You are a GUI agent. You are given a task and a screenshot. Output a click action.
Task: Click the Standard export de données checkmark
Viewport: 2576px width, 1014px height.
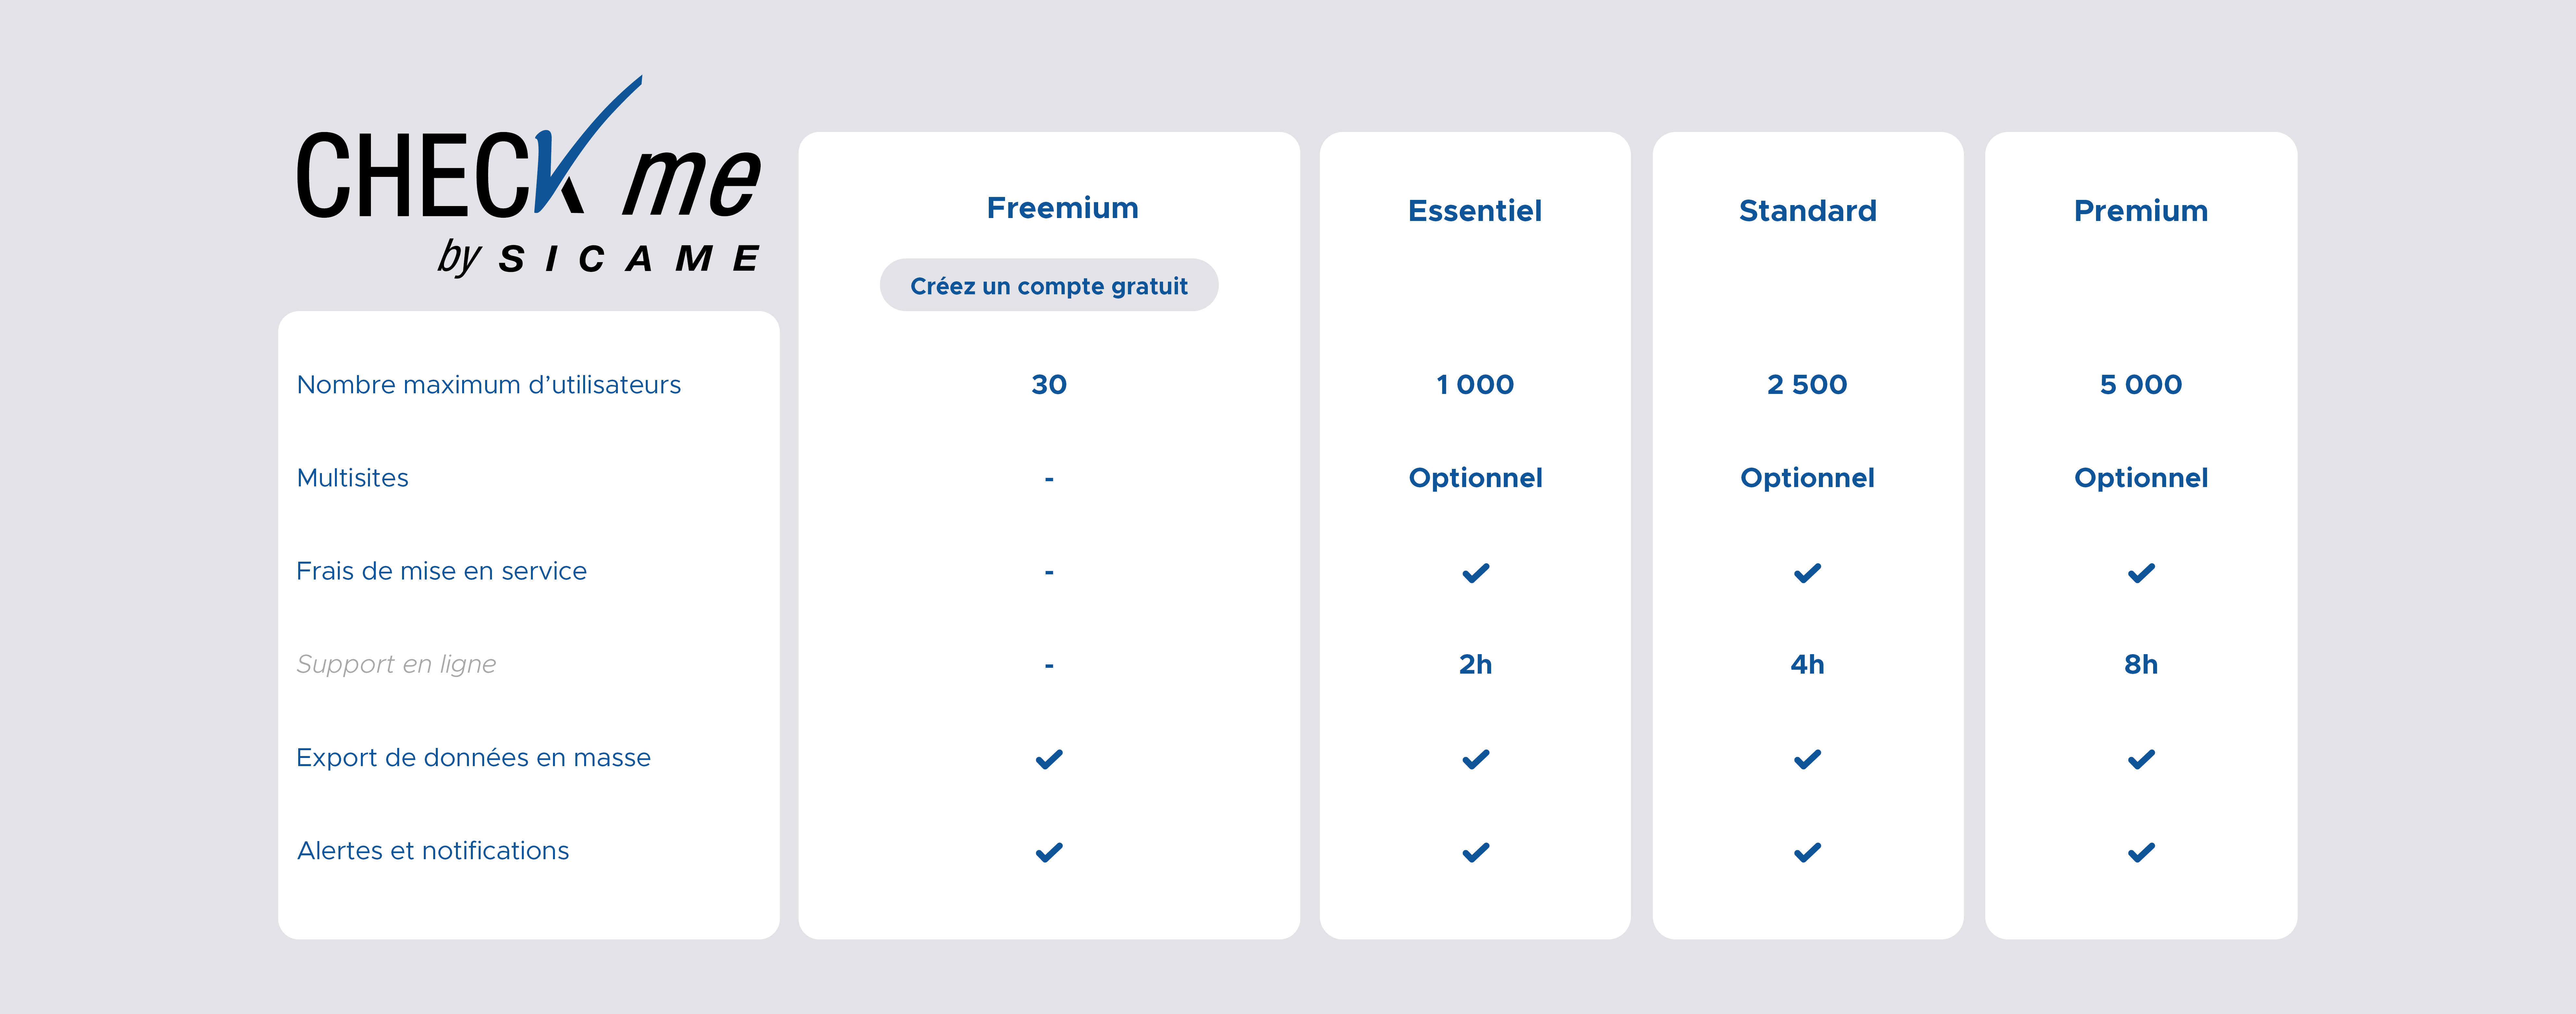[x=1807, y=759]
